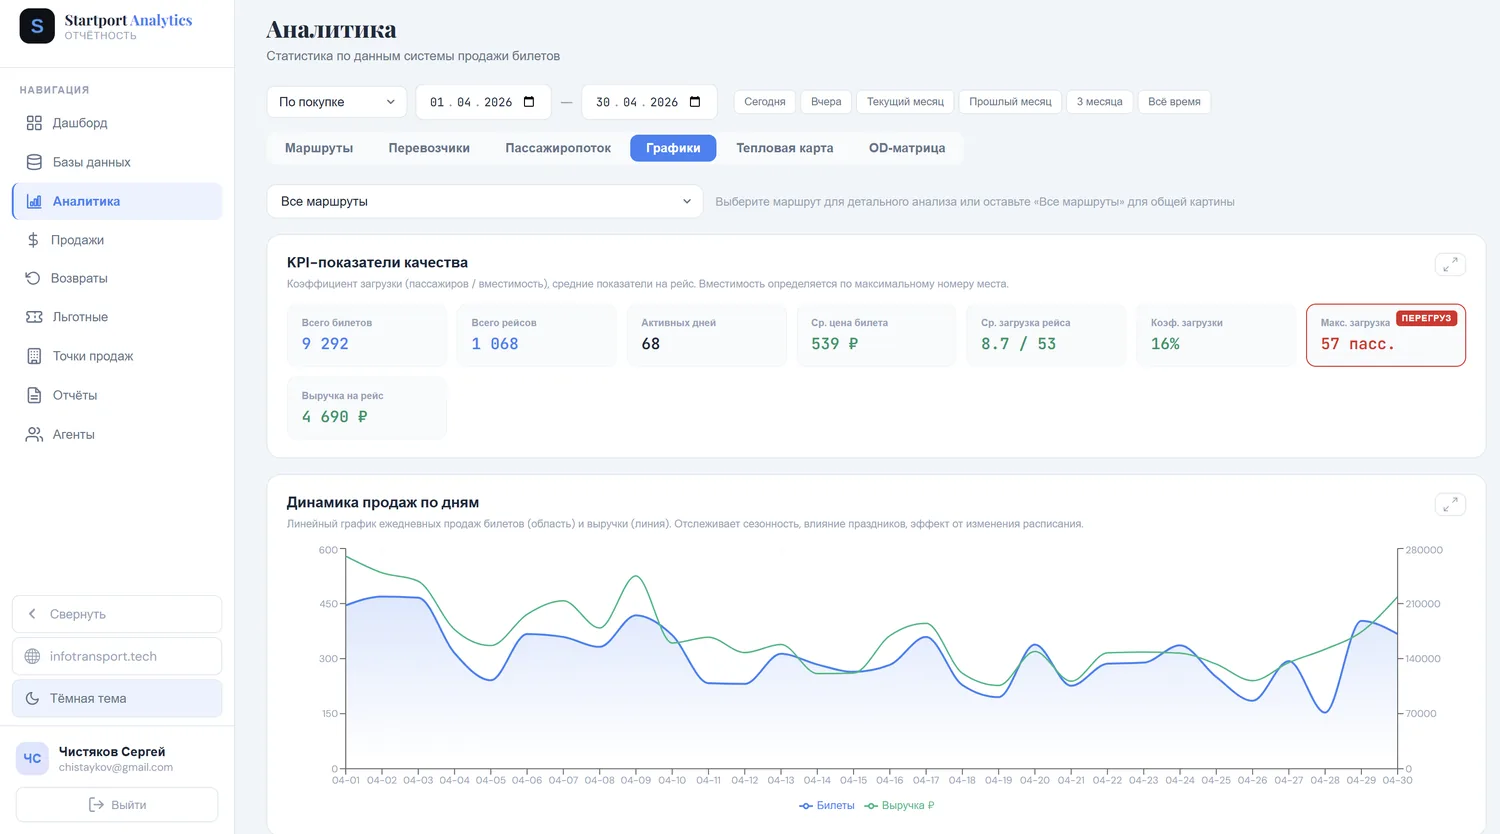Expand the KPI-показатели panel to fullscreen
This screenshot has height=834, width=1500.
1450,264
